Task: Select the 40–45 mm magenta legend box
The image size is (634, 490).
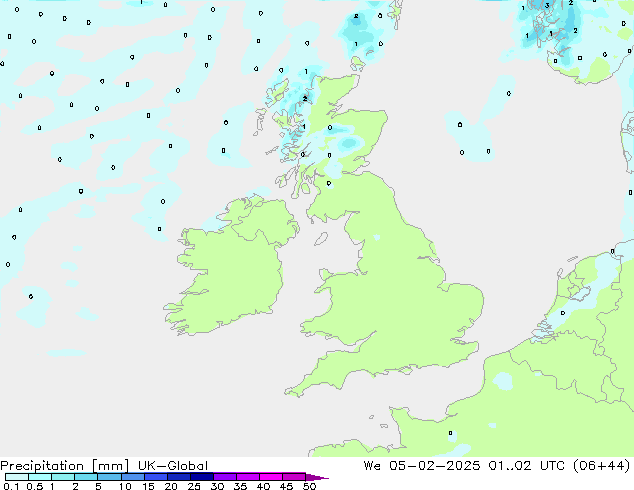Action: [271, 477]
